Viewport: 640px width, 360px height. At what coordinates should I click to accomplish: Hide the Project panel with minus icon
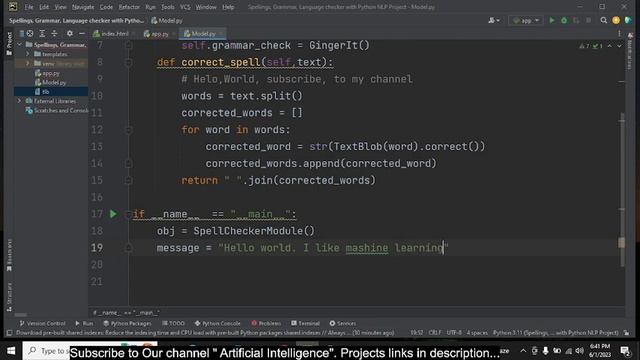[82, 33]
